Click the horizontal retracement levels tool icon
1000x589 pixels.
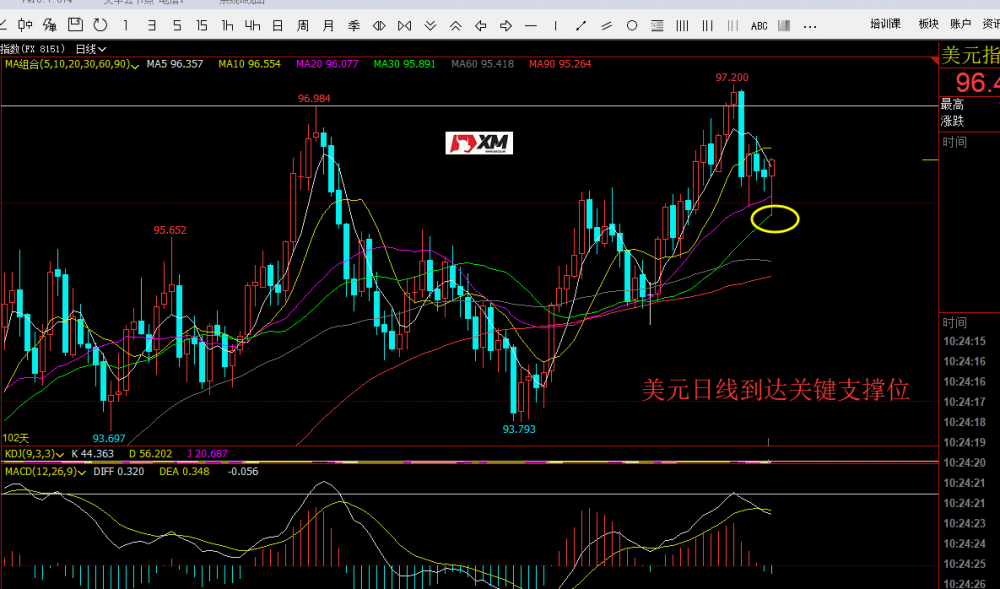pyautogui.click(x=658, y=25)
